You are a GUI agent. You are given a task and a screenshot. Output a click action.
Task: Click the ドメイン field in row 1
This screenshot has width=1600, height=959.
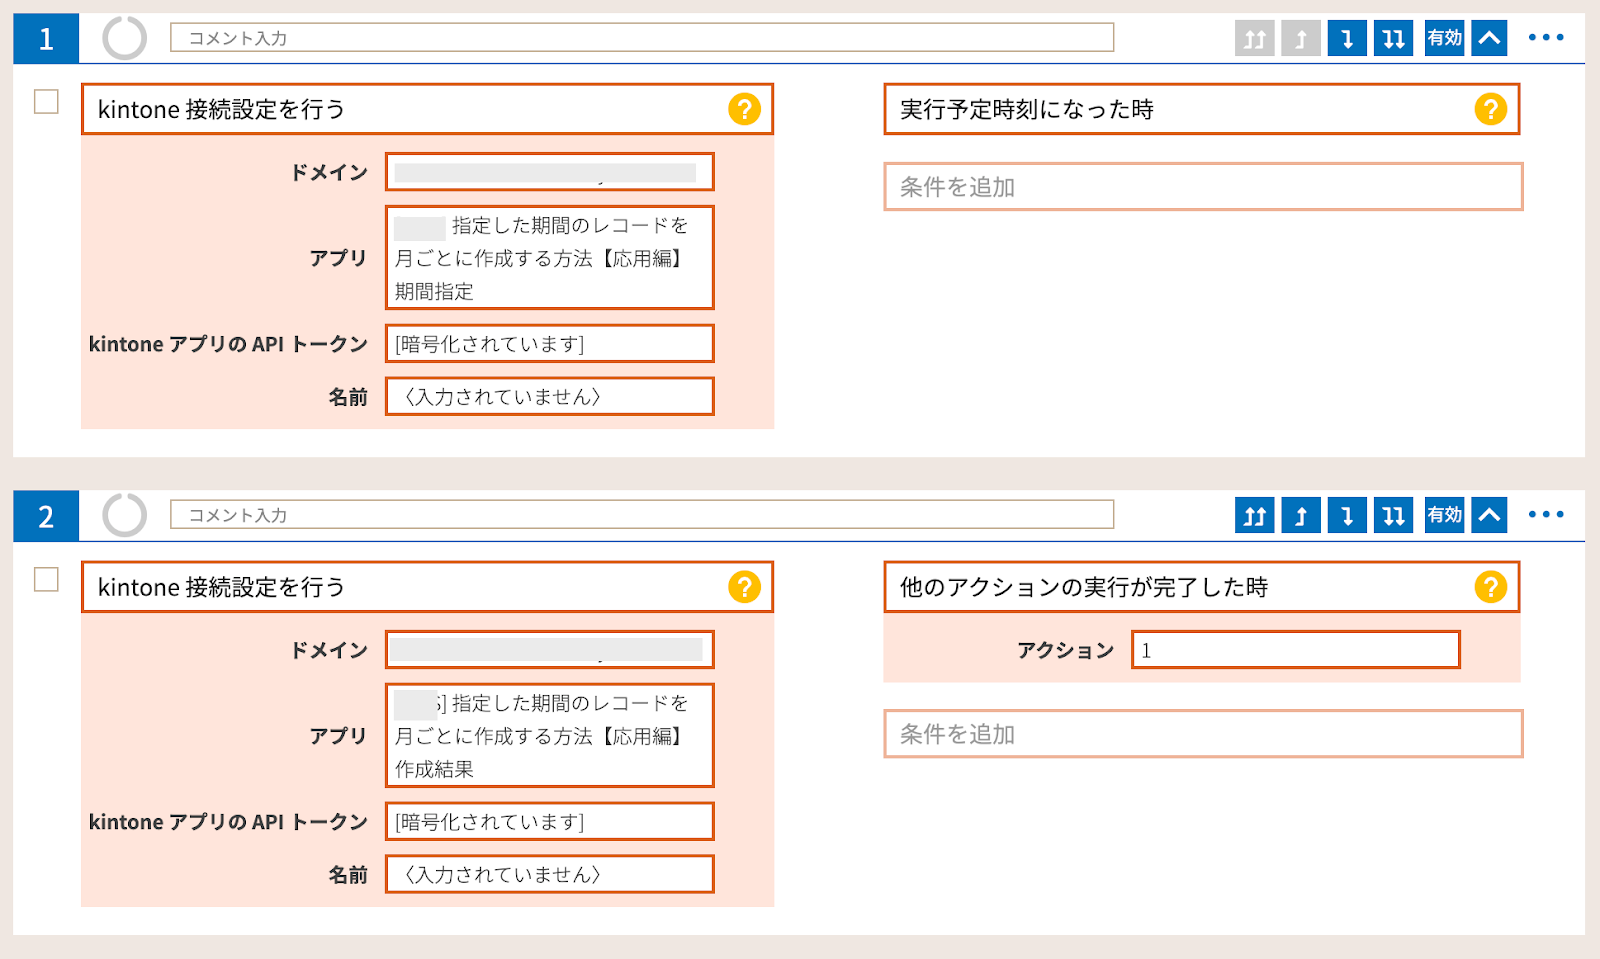(550, 172)
